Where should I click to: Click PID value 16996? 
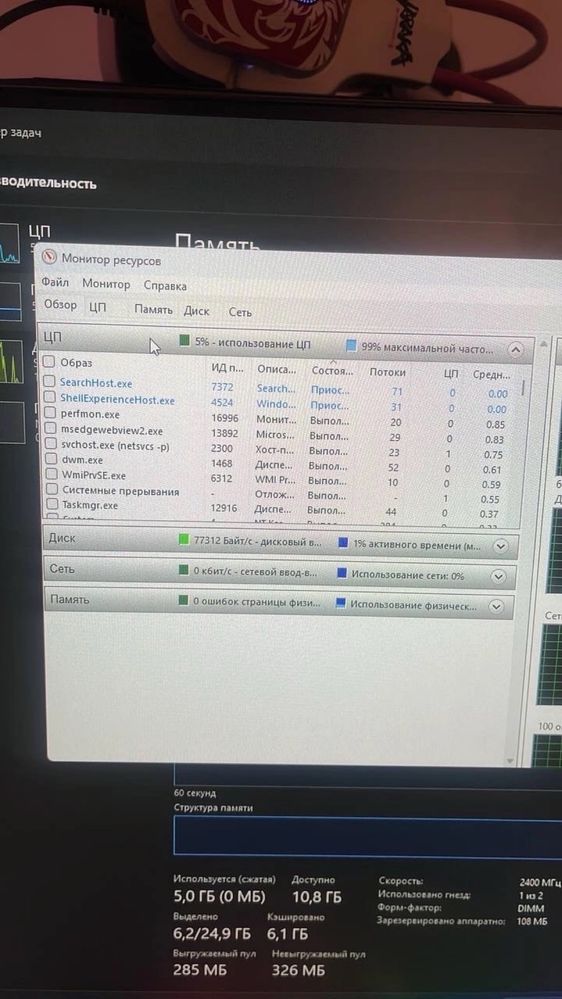[224, 418]
